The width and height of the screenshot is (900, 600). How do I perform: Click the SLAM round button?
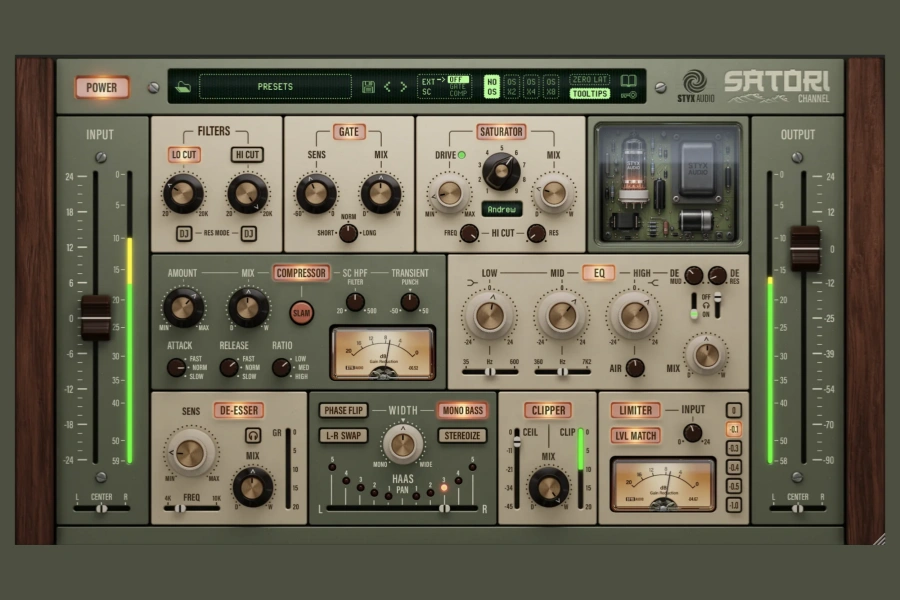point(301,313)
